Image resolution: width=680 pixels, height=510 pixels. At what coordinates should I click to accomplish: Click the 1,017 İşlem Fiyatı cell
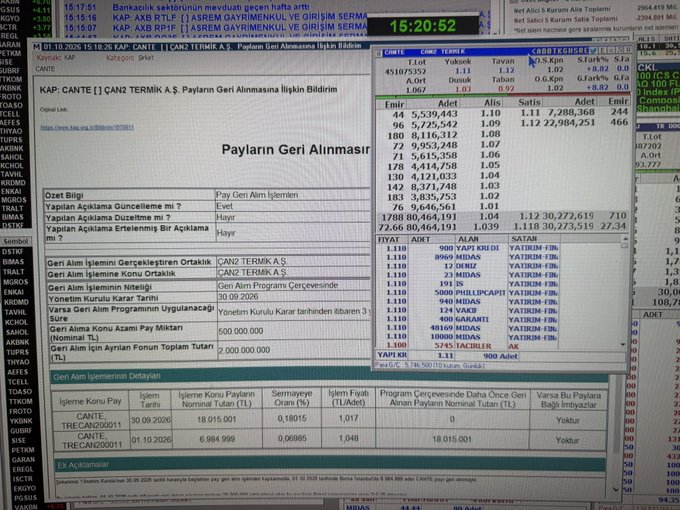pos(348,418)
